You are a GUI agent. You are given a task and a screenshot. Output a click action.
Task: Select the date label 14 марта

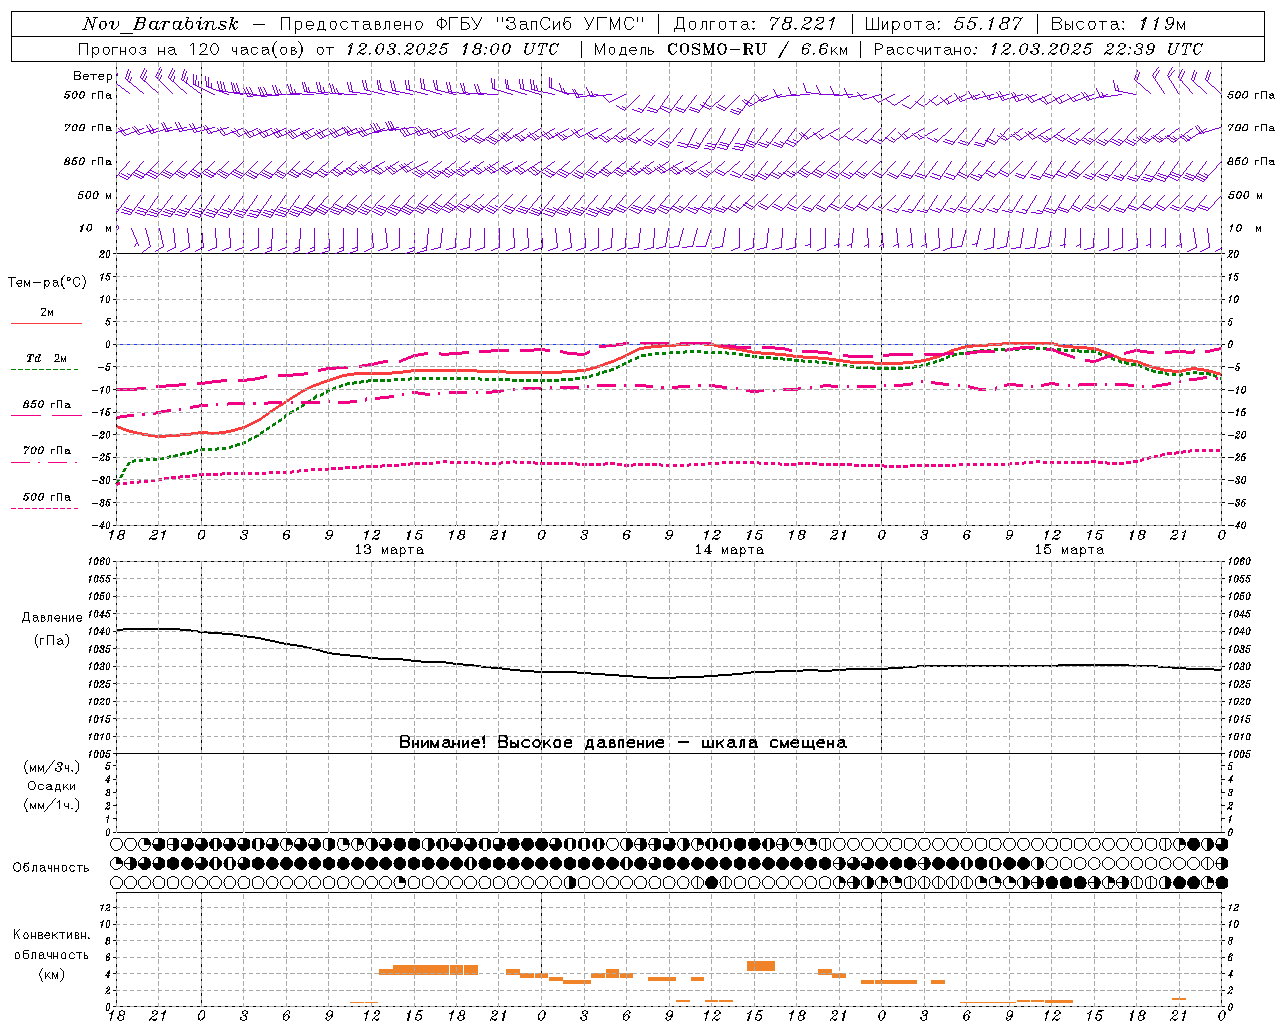point(729,550)
